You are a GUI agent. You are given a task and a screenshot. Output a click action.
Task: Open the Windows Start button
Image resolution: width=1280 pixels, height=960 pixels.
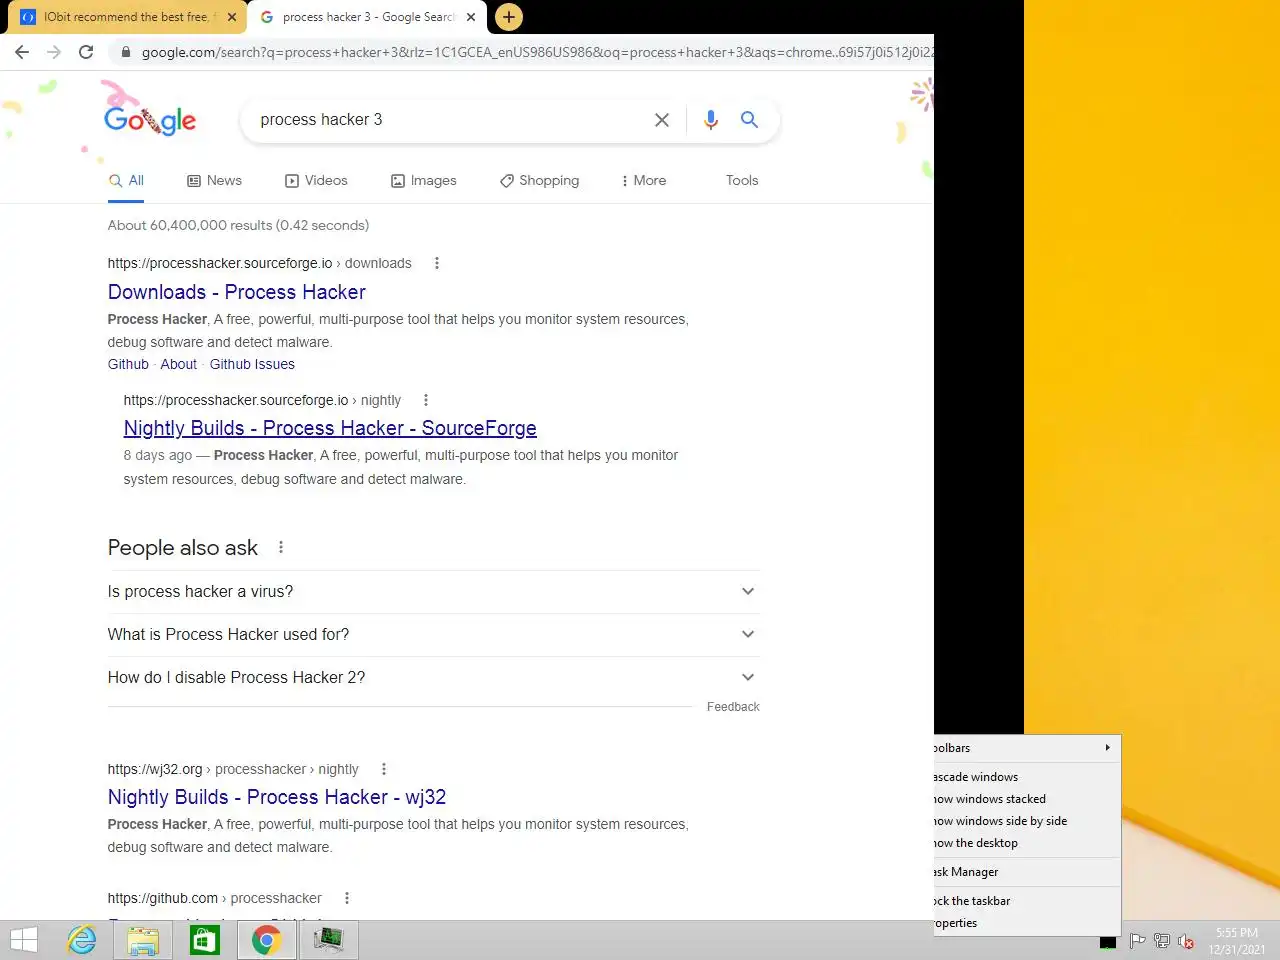click(24, 940)
